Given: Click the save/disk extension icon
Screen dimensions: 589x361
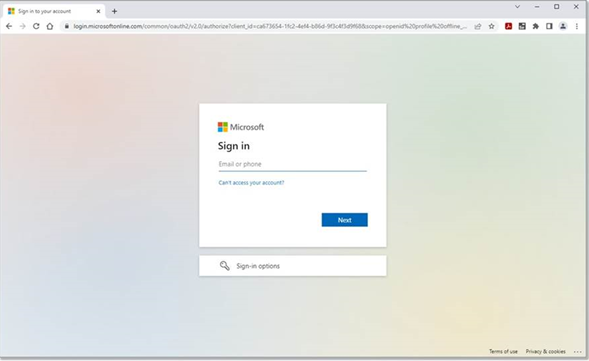Looking at the screenshot, I should [522, 26].
